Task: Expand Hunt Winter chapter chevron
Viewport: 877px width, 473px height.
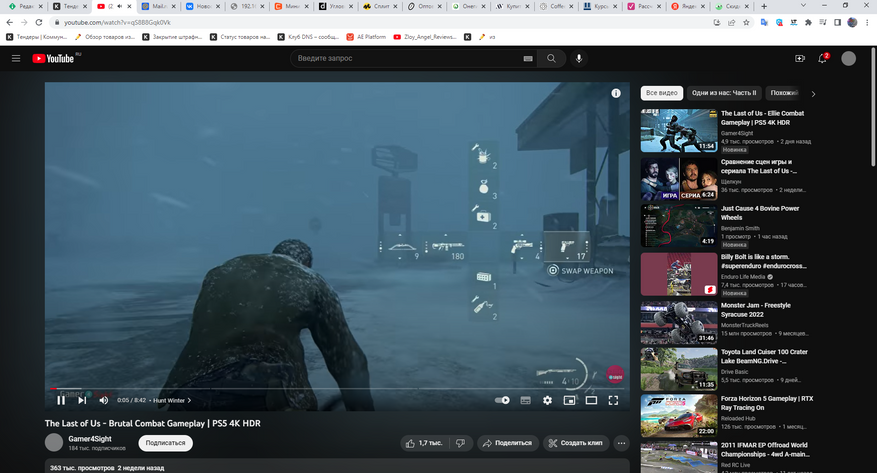Action: (189, 400)
